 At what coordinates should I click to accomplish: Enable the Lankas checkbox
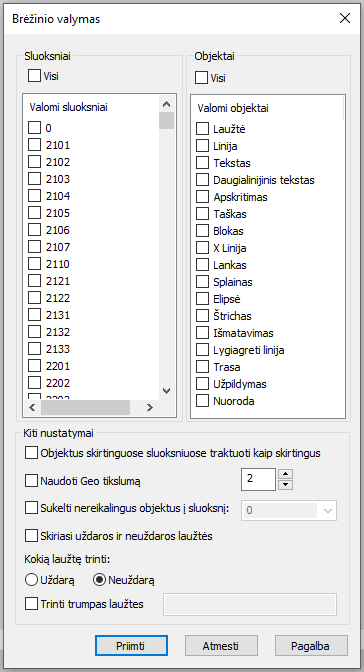202,265
